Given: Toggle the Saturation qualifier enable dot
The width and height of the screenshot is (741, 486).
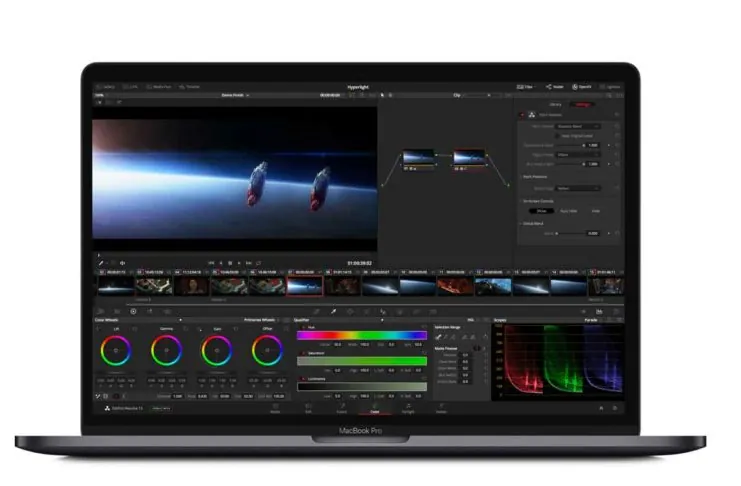Looking at the screenshot, I should pyautogui.click(x=303, y=353).
